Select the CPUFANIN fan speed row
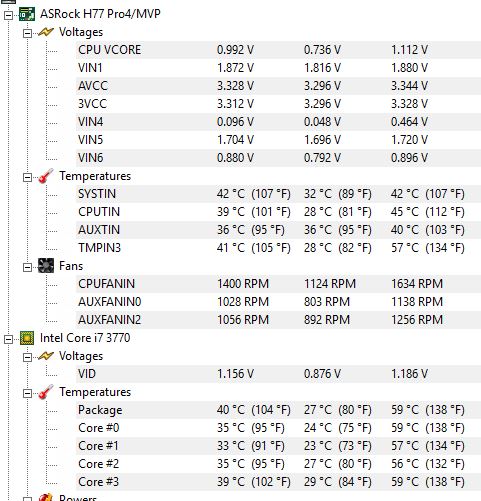The width and height of the screenshot is (481, 501). click(x=278, y=284)
